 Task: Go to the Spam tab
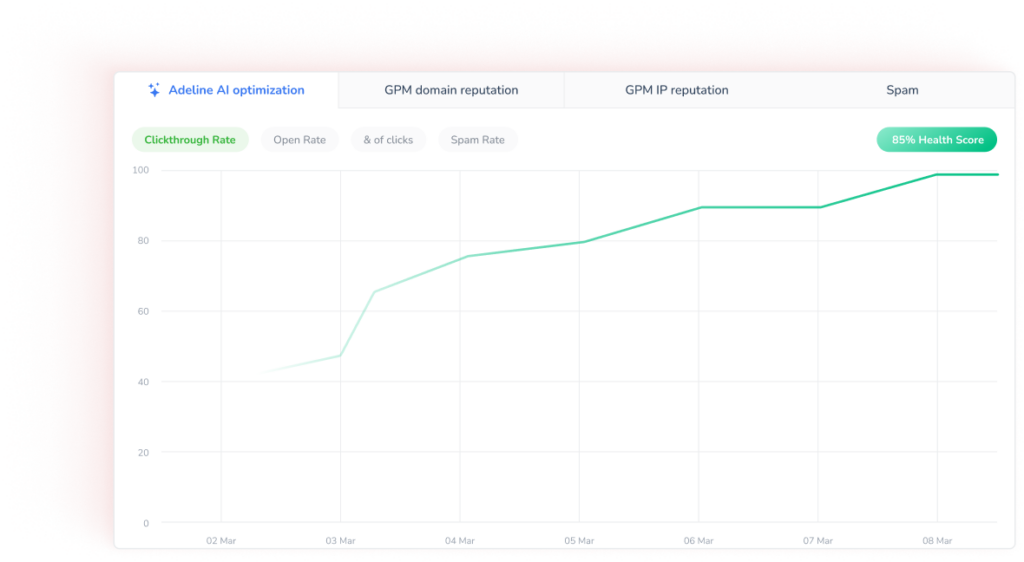point(901,90)
